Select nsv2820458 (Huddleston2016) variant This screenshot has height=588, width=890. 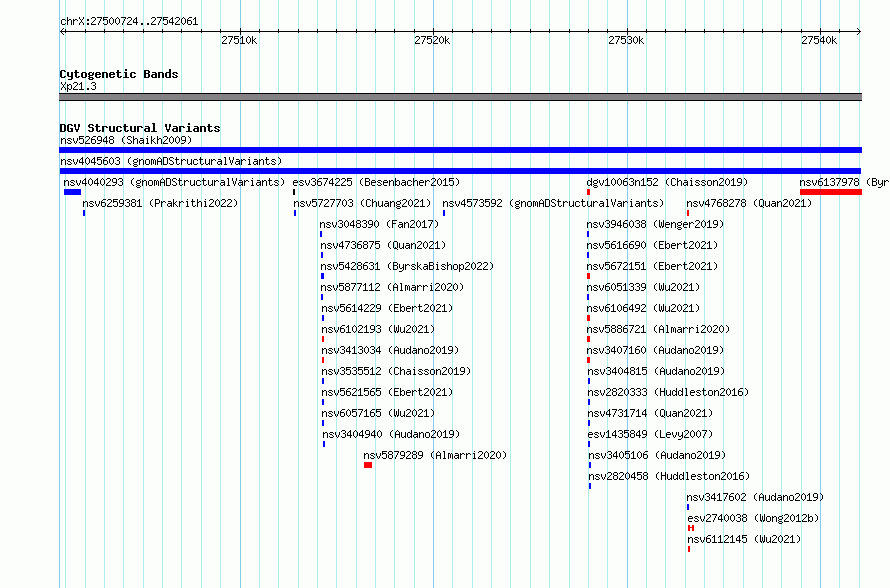[x=669, y=476]
